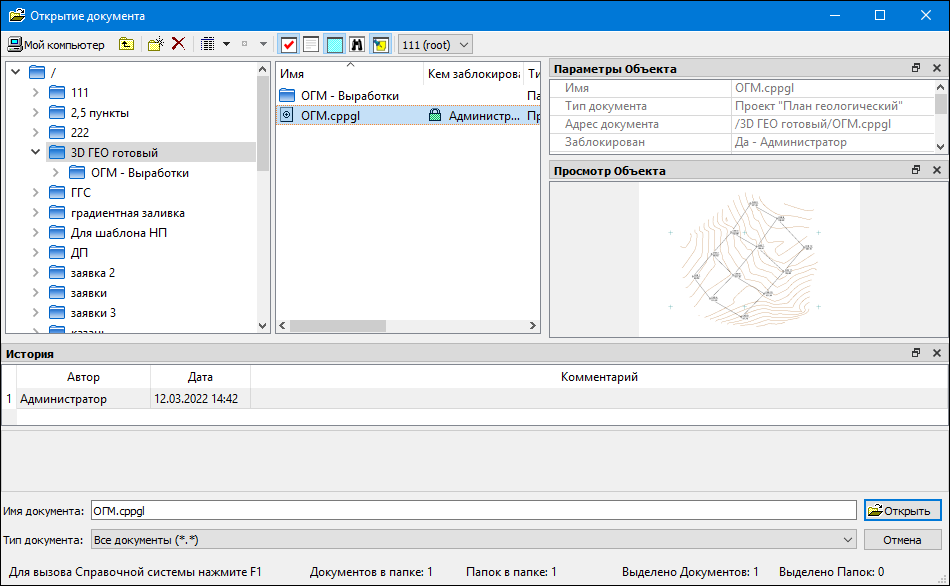Viewport: 950px width, 586px height.
Task: Expand the 111 folder node
Action: click(x=35, y=92)
